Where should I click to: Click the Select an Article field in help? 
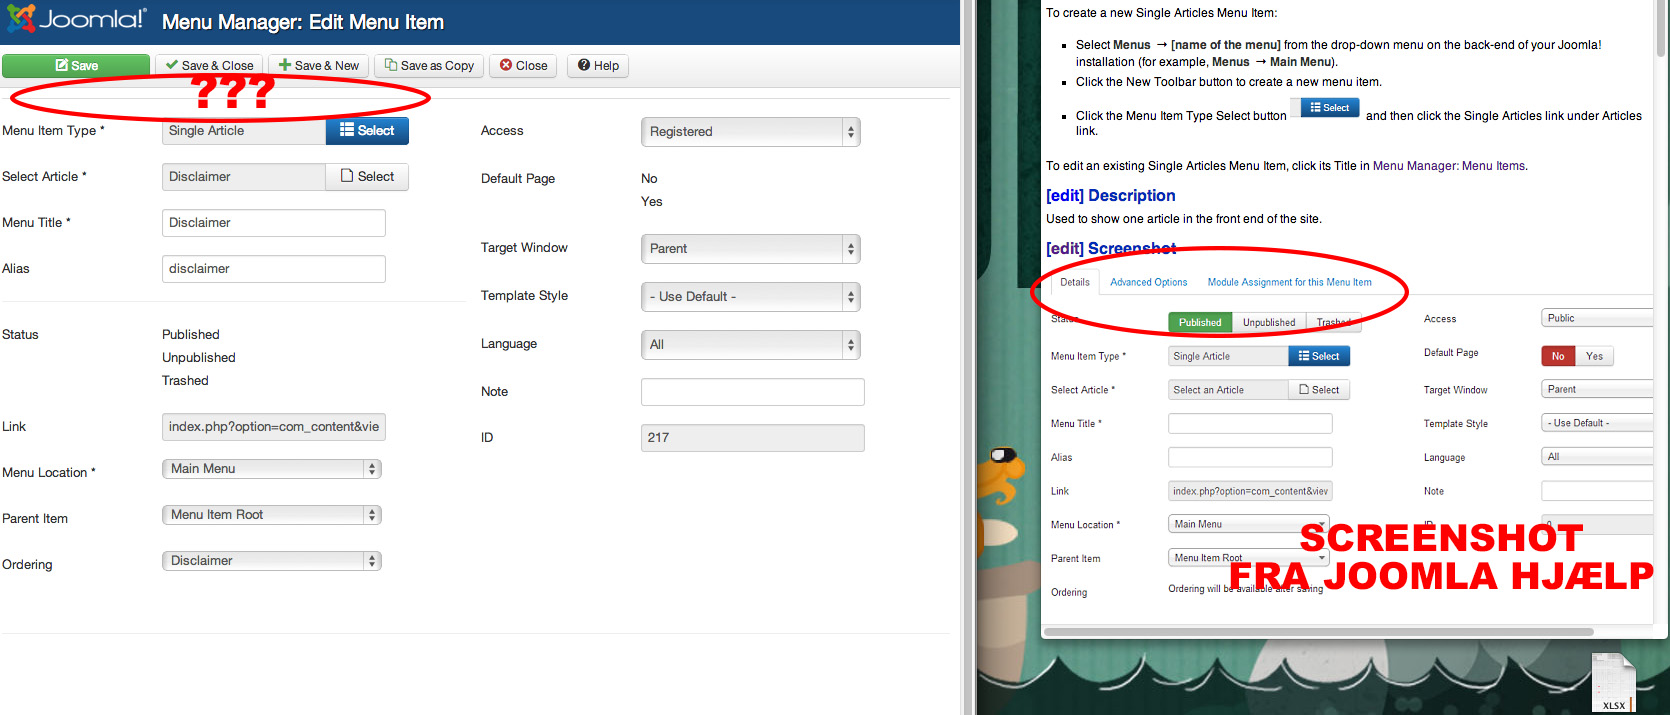pyautogui.click(x=1228, y=390)
